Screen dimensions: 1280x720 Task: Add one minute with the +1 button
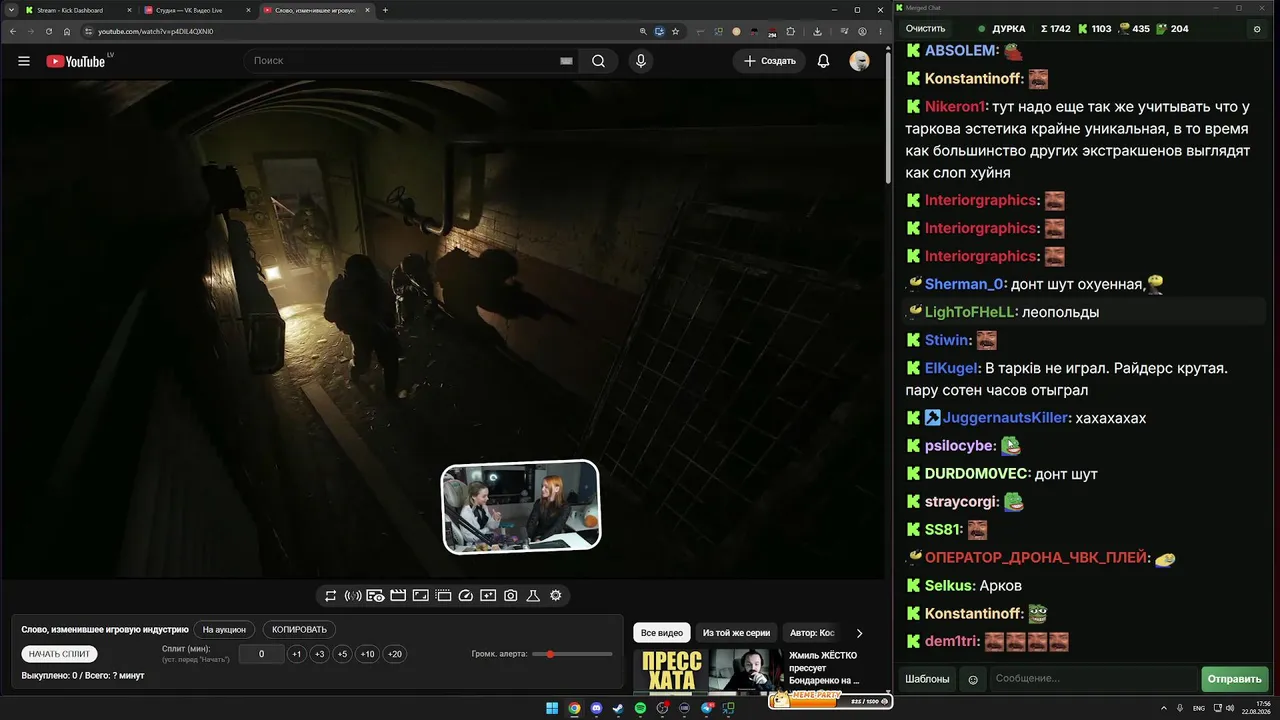coord(297,654)
